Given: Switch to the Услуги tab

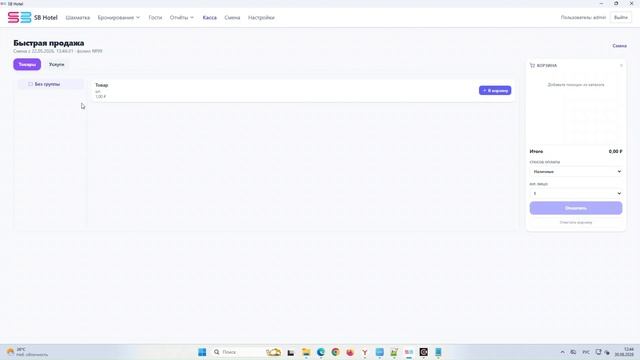Looking at the screenshot, I should (56, 64).
